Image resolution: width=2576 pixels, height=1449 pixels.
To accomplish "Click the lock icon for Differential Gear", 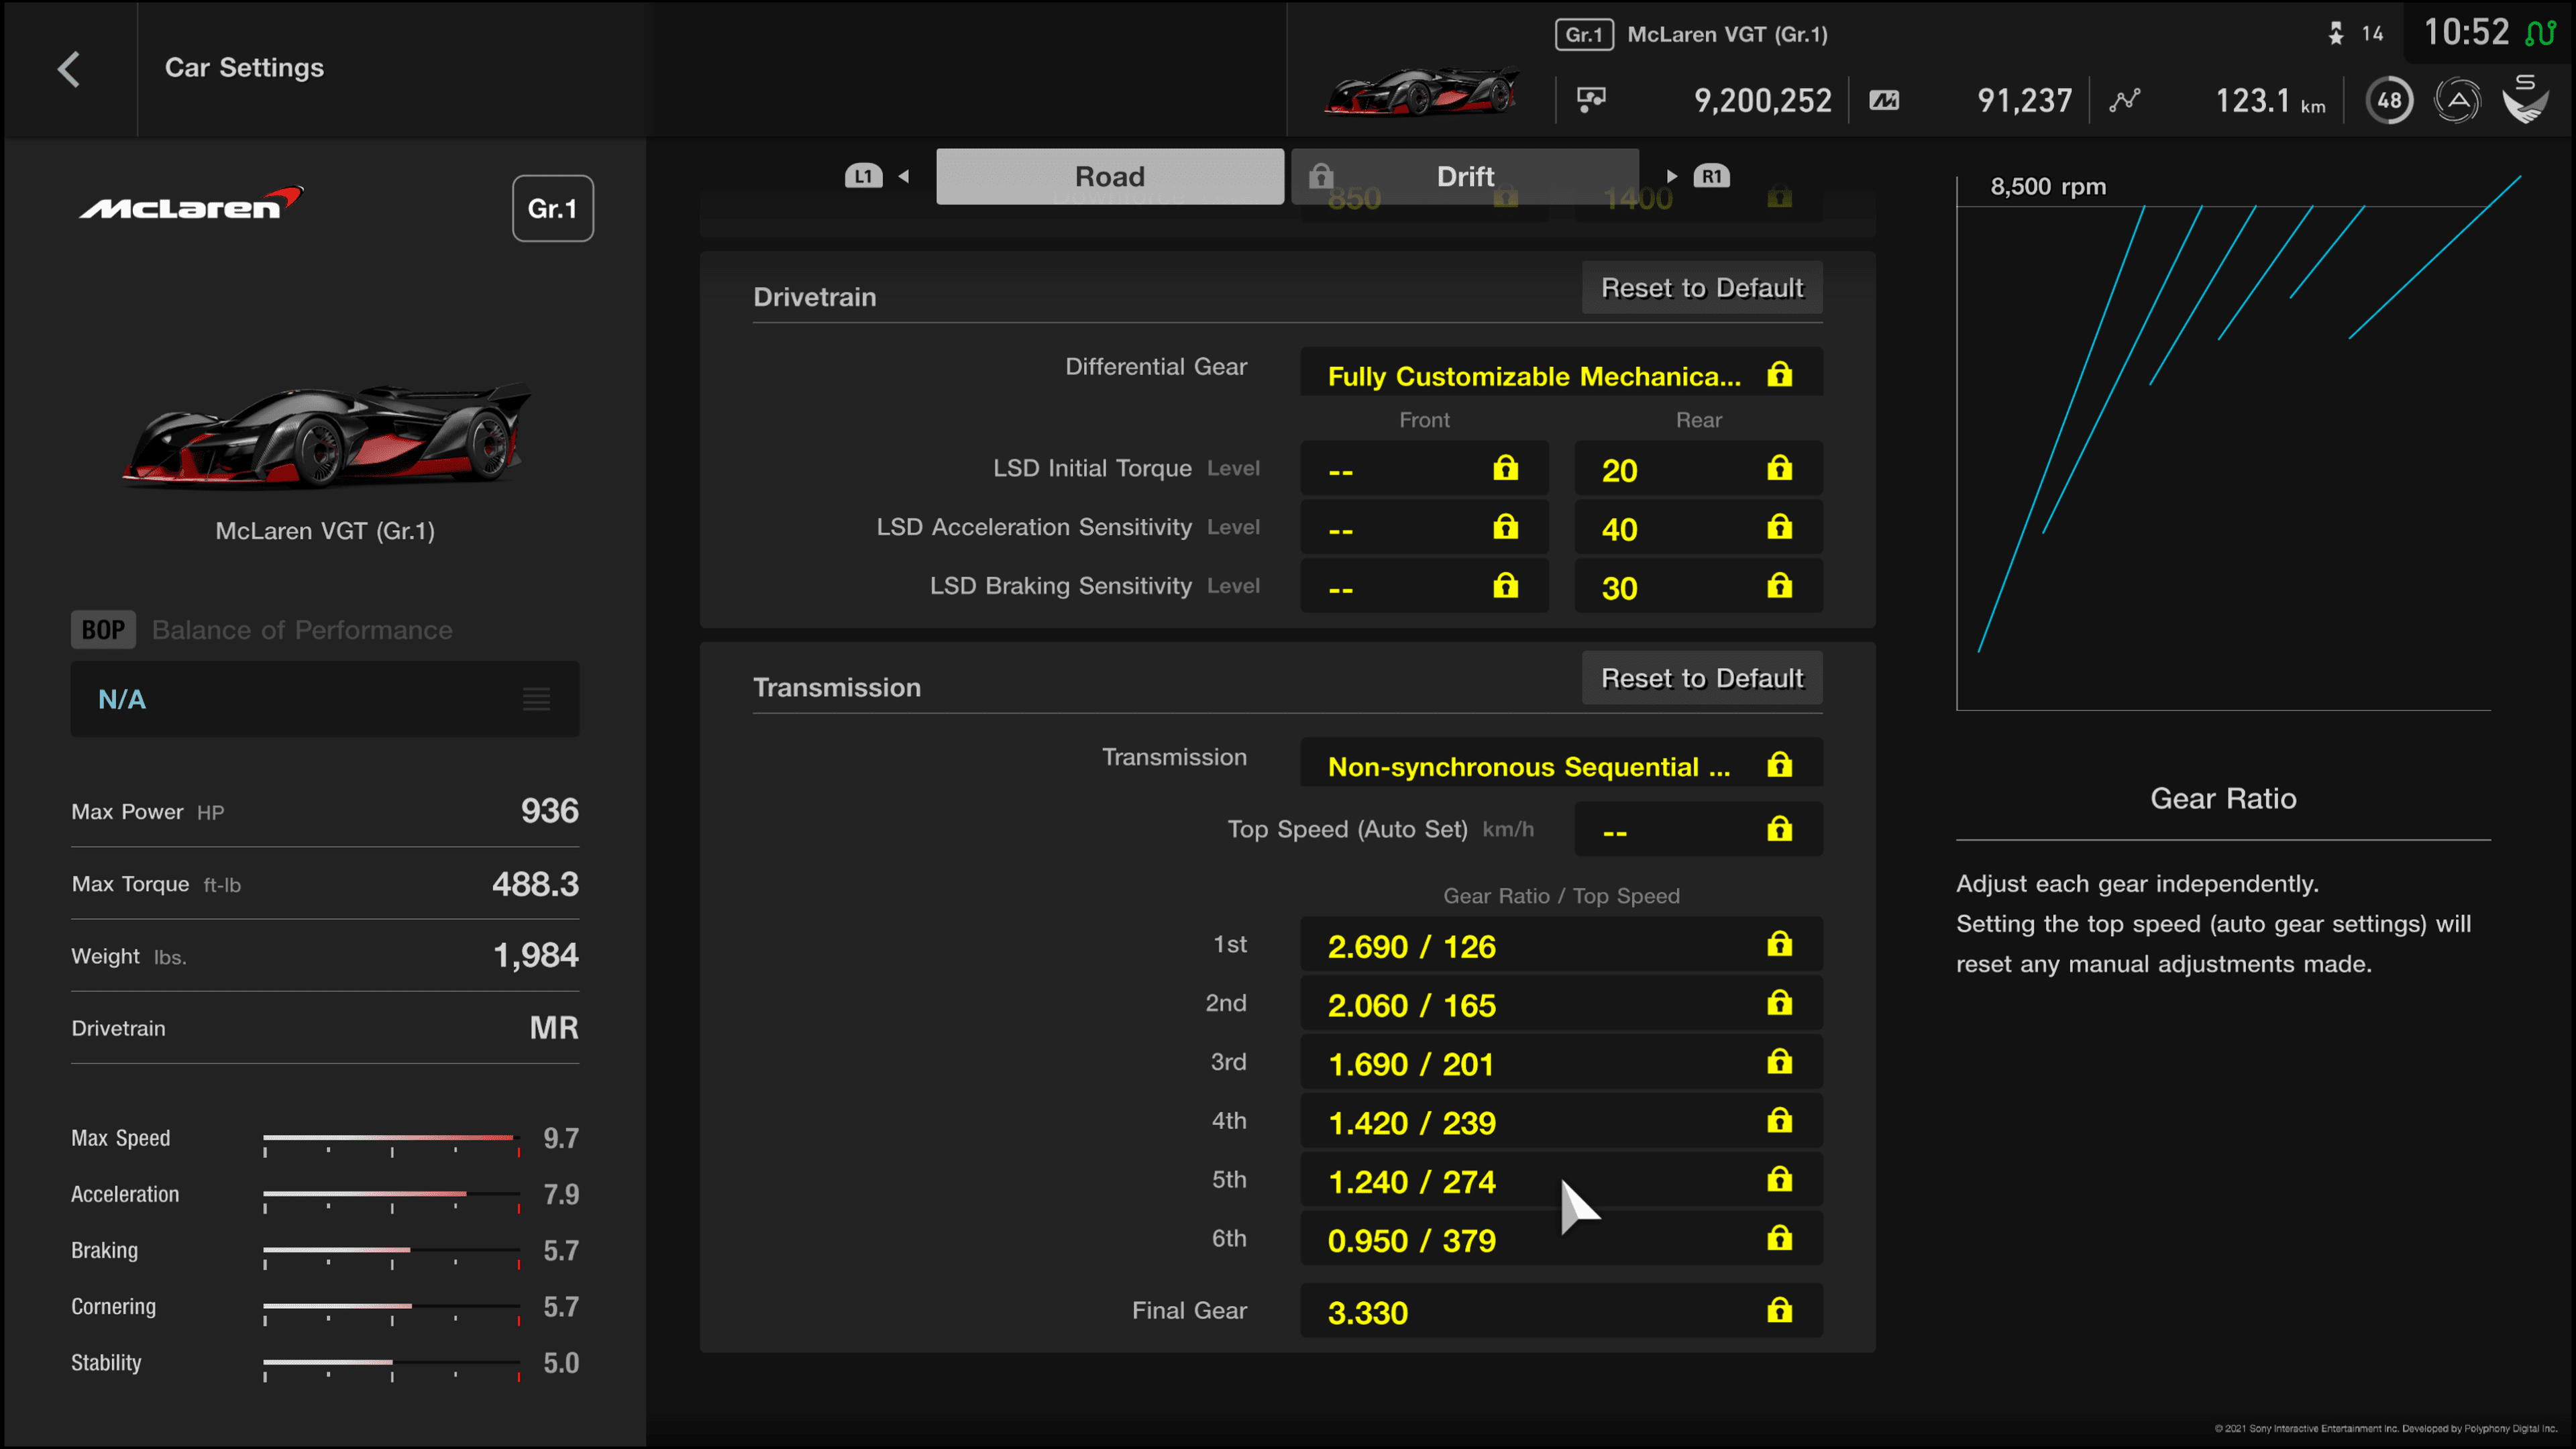I will coord(1779,374).
